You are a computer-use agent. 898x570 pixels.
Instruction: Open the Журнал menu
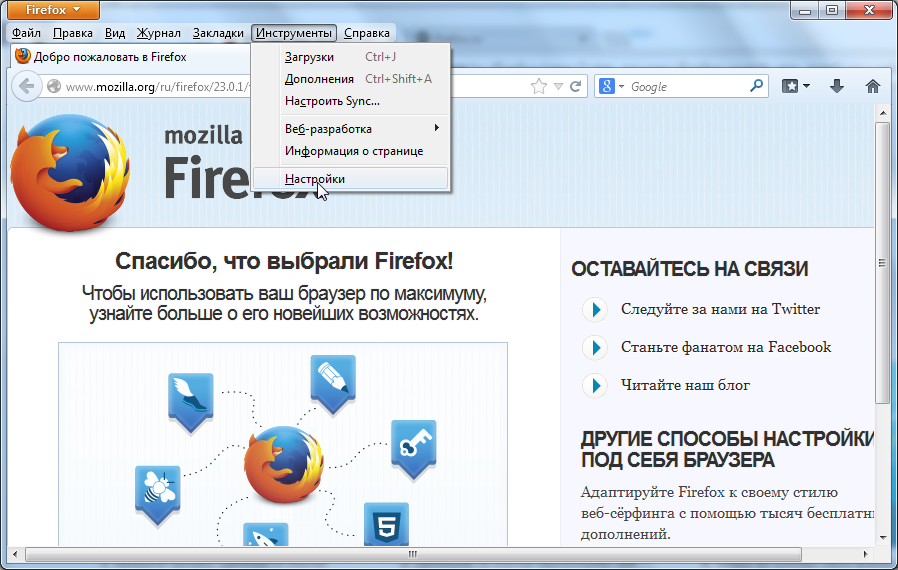click(159, 33)
